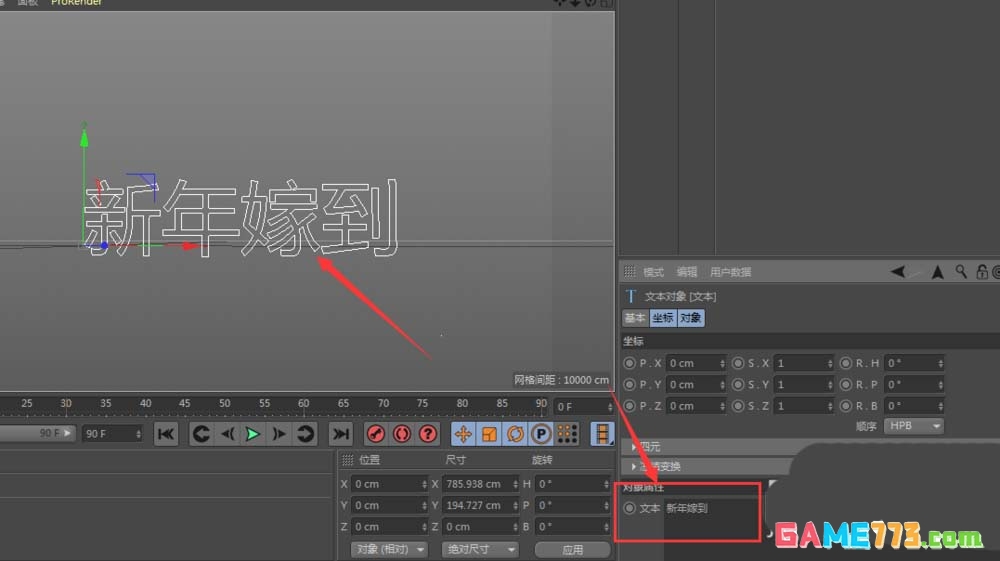Toggle scale keying icon

tap(489, 434)
